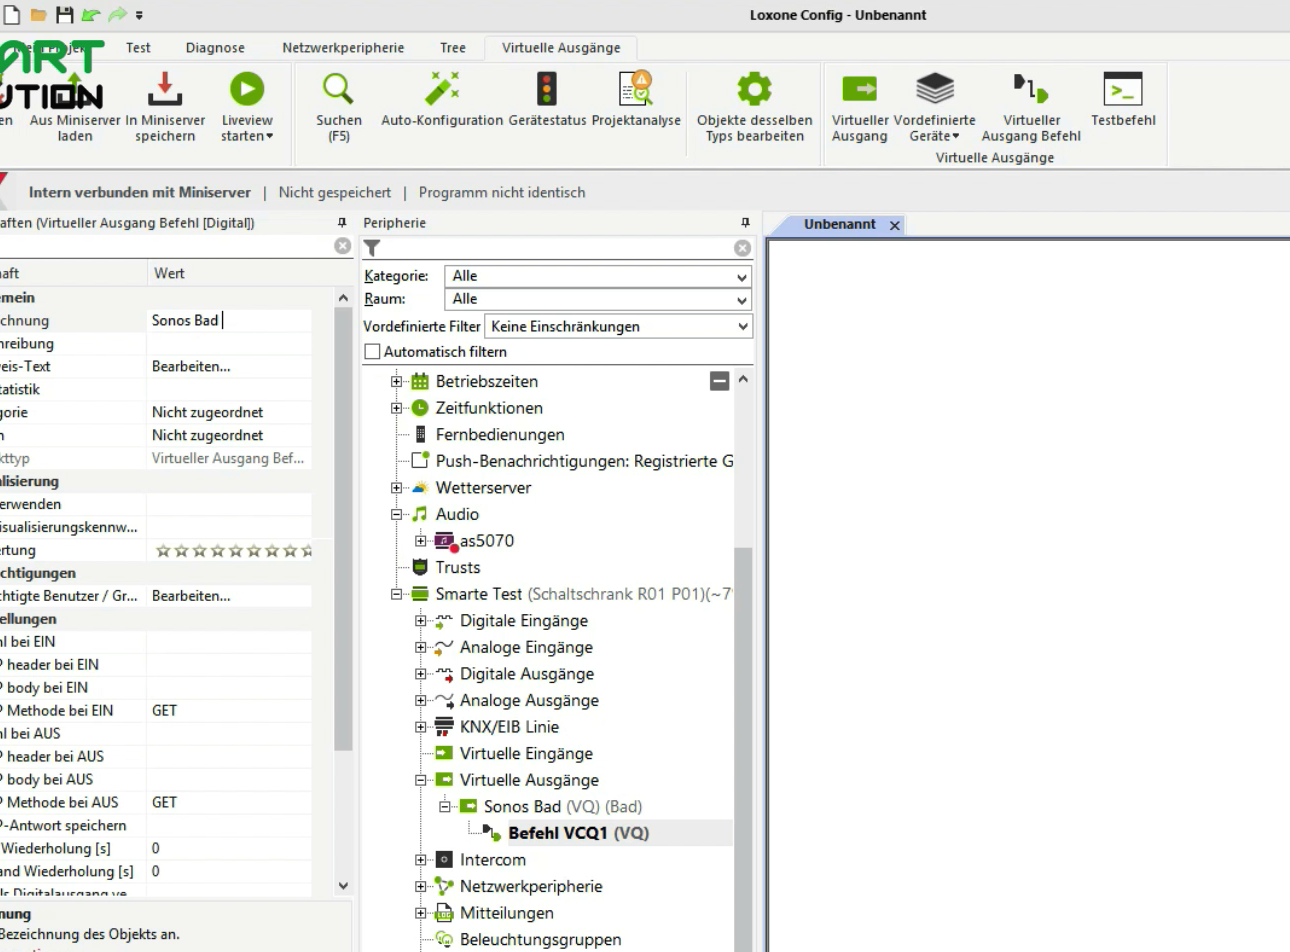Image resolution: width=1290 pixels, height=952 pixels.
Task: Collapse the Smarte Test miniserver node
Action: click(397, 594)
